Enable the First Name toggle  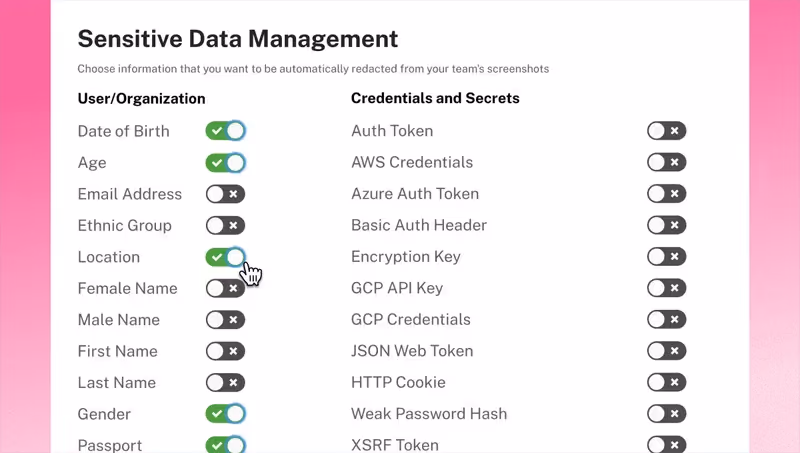226,351
